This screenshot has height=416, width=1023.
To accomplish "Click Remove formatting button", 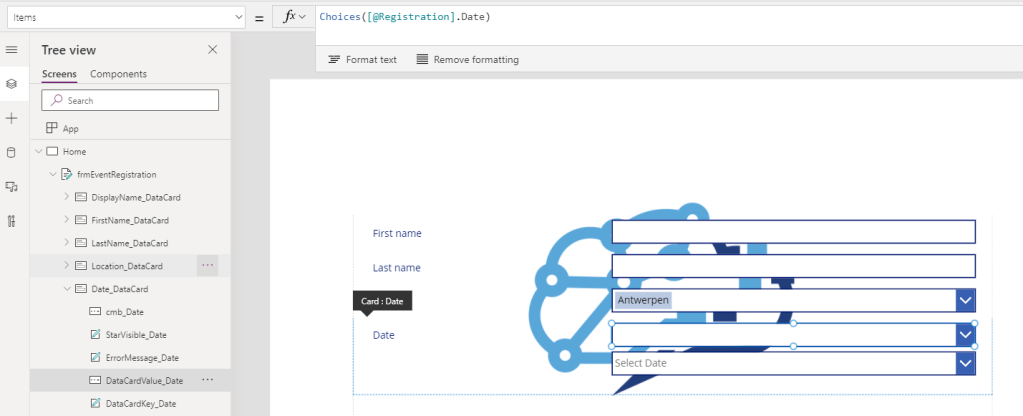I will pyautogui.click(x=467, y=60).
